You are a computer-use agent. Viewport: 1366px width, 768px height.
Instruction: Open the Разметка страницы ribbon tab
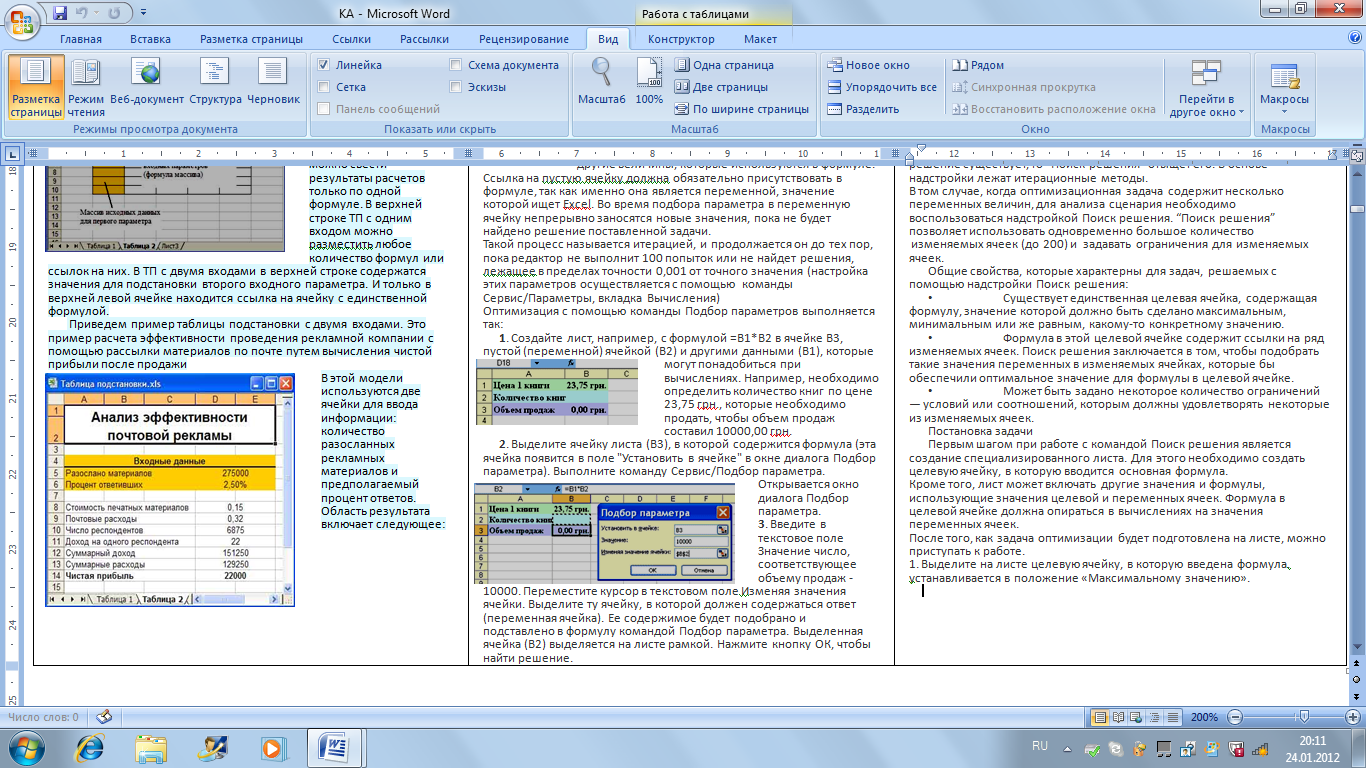pyautogui.click(x=251, y=39)
